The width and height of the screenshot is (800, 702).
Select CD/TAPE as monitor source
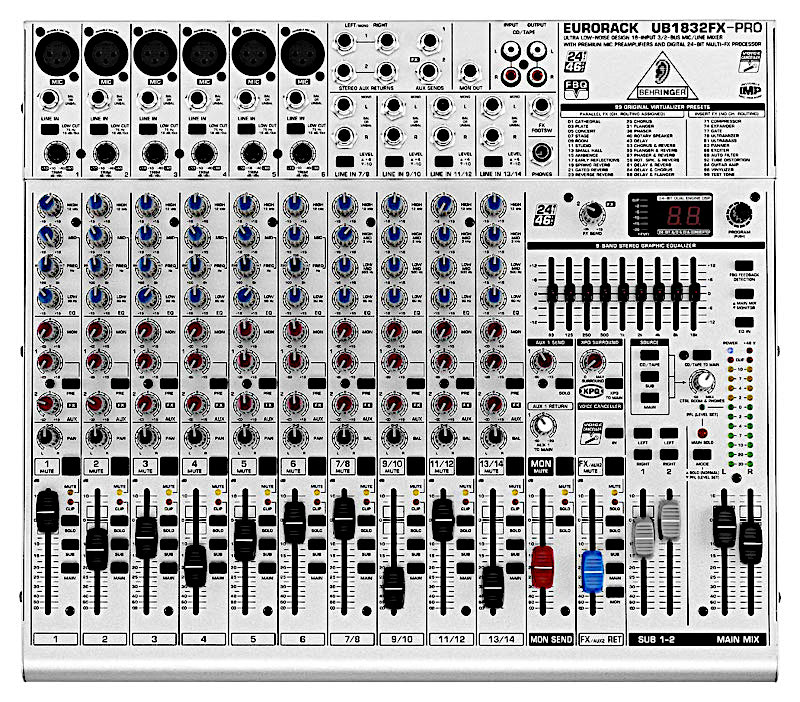(x=649, y=356)
